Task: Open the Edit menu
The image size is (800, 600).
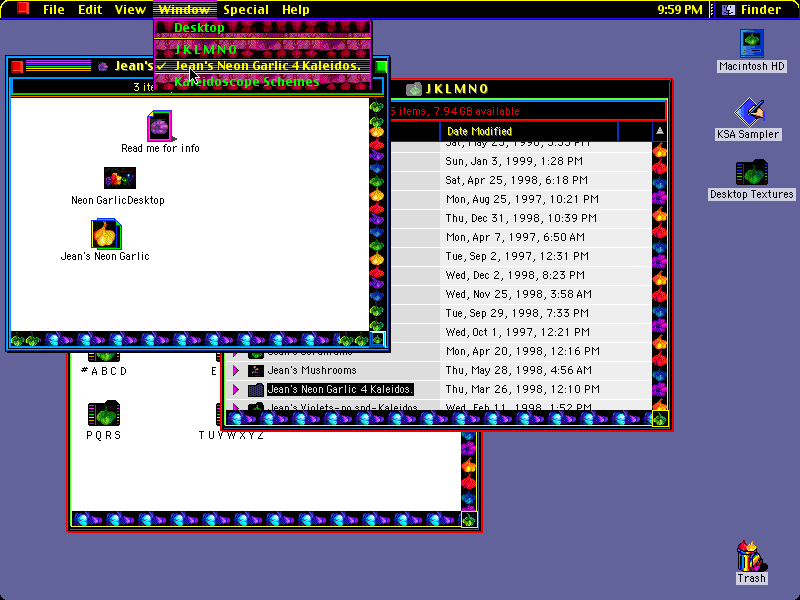Action: 90,9
